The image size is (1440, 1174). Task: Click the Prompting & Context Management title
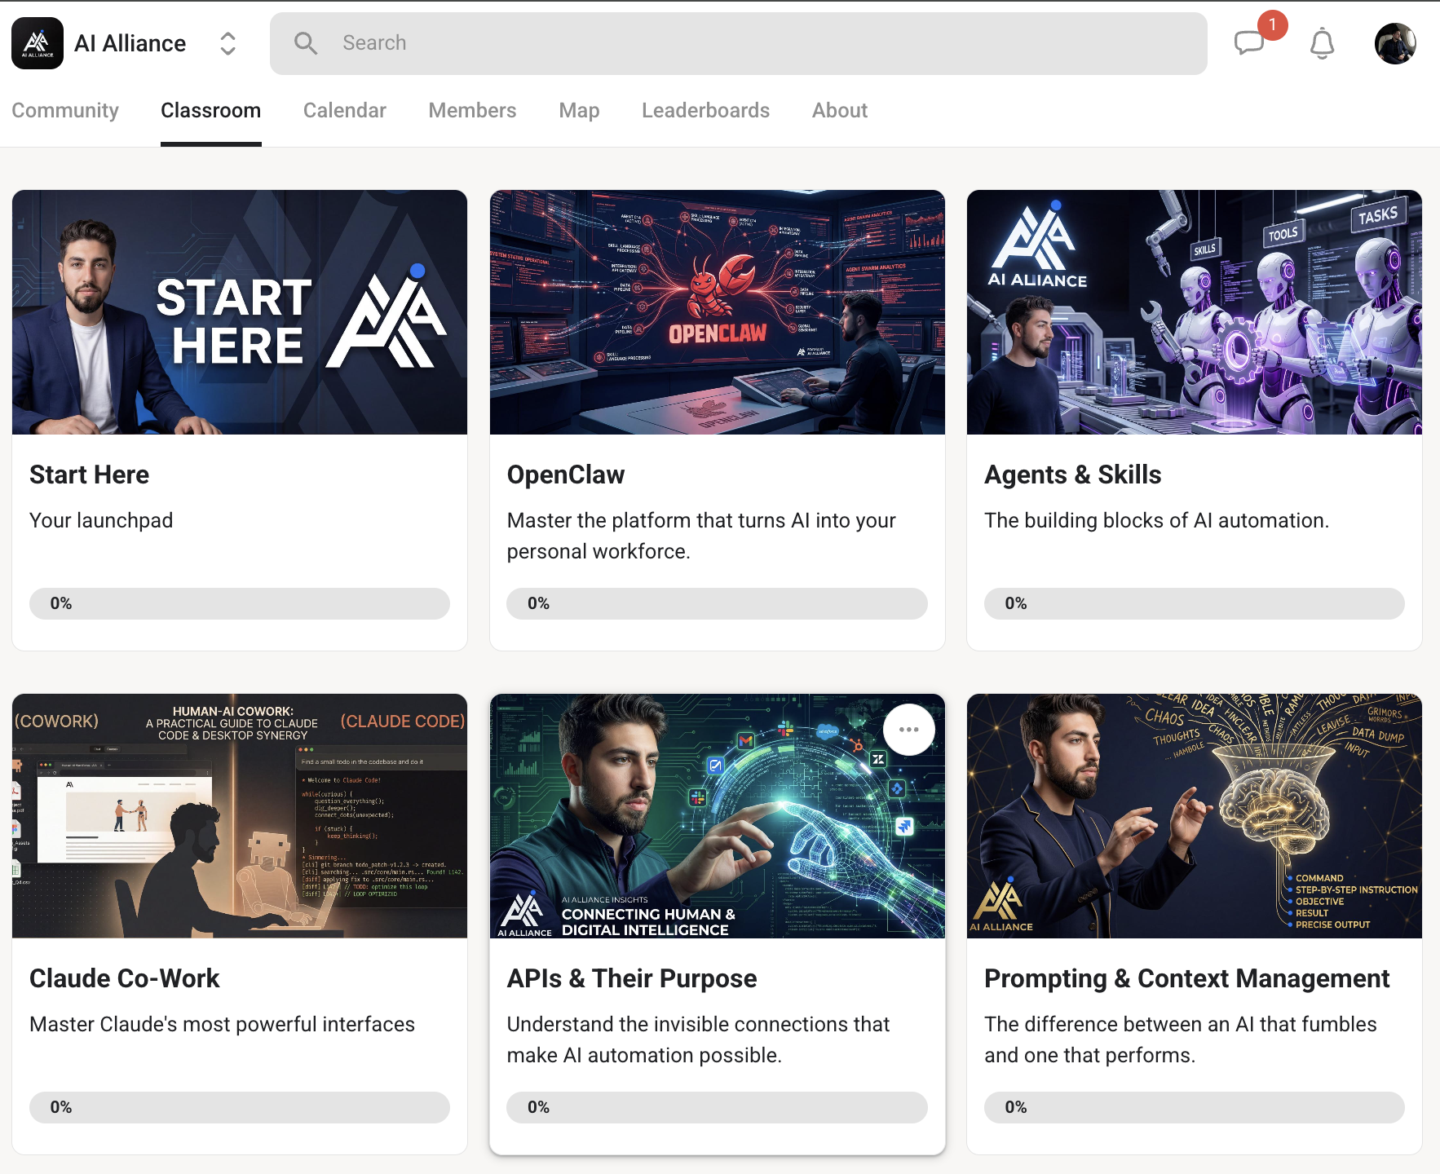(x=1187, y=979)
